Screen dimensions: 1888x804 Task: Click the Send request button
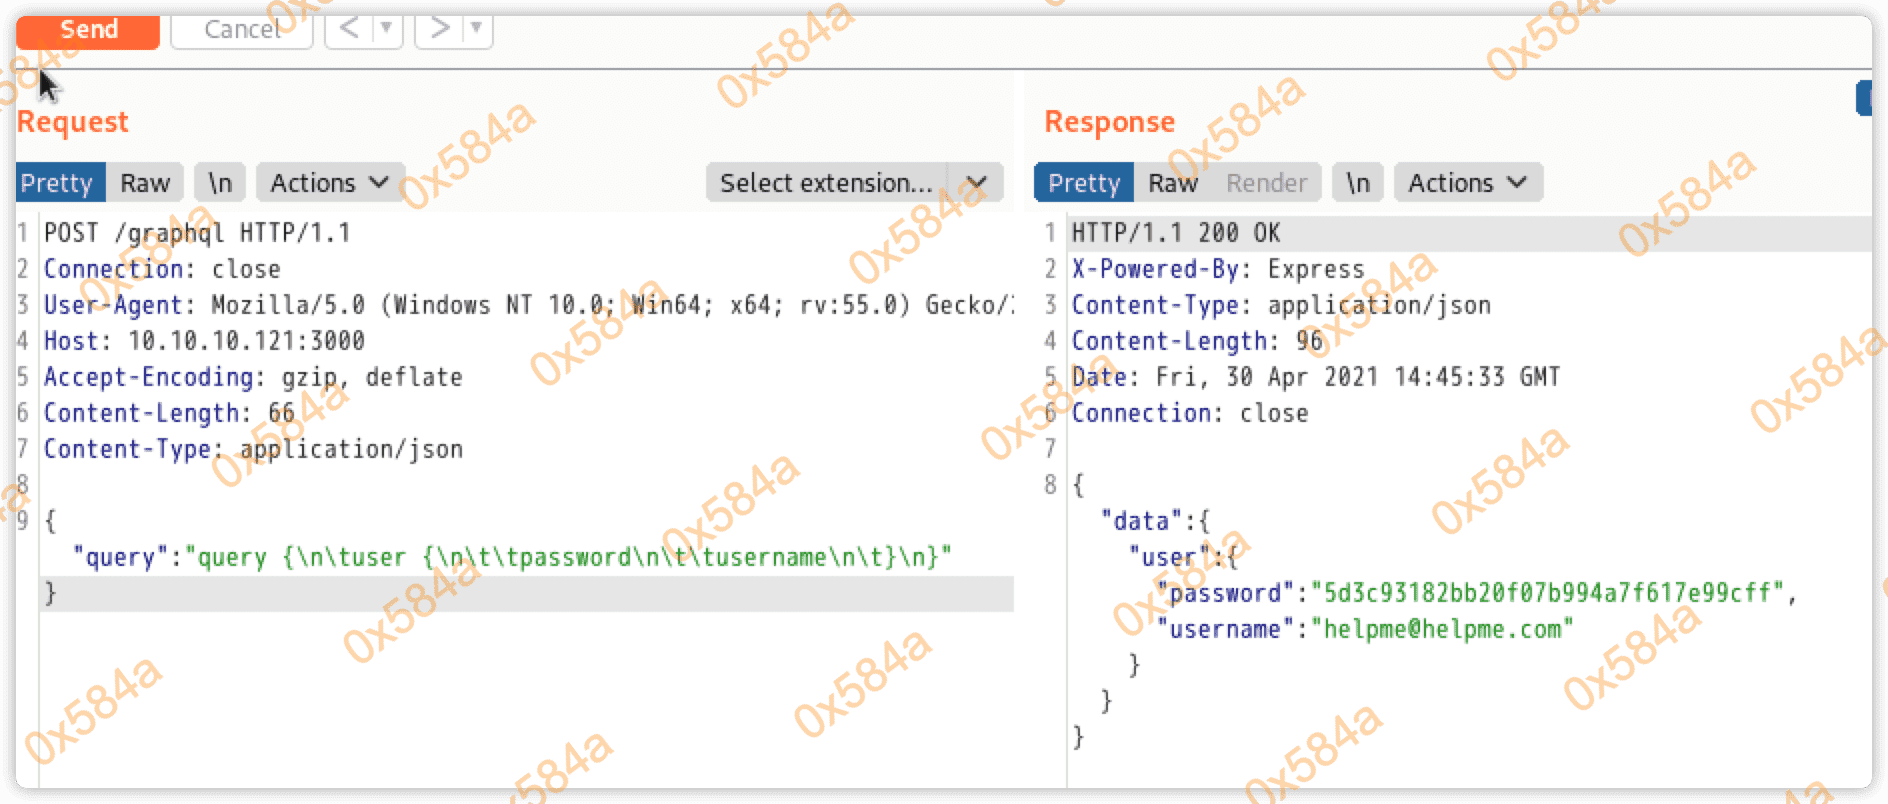(x=88, y=30)
